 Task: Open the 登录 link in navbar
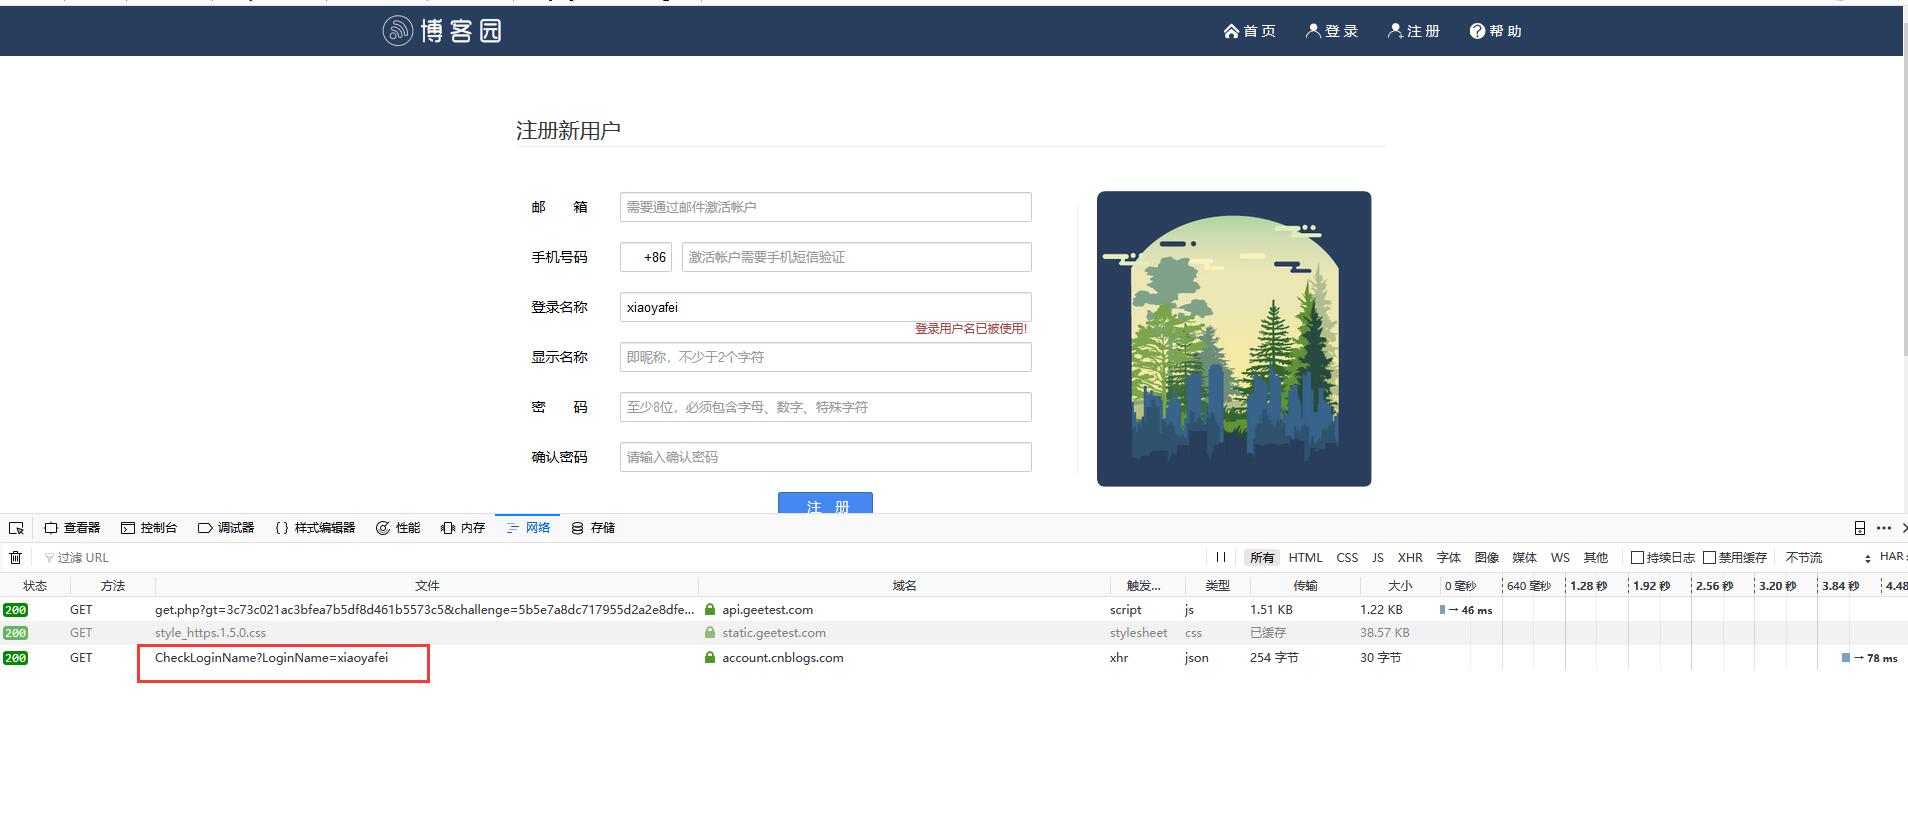coord(1331,31)
